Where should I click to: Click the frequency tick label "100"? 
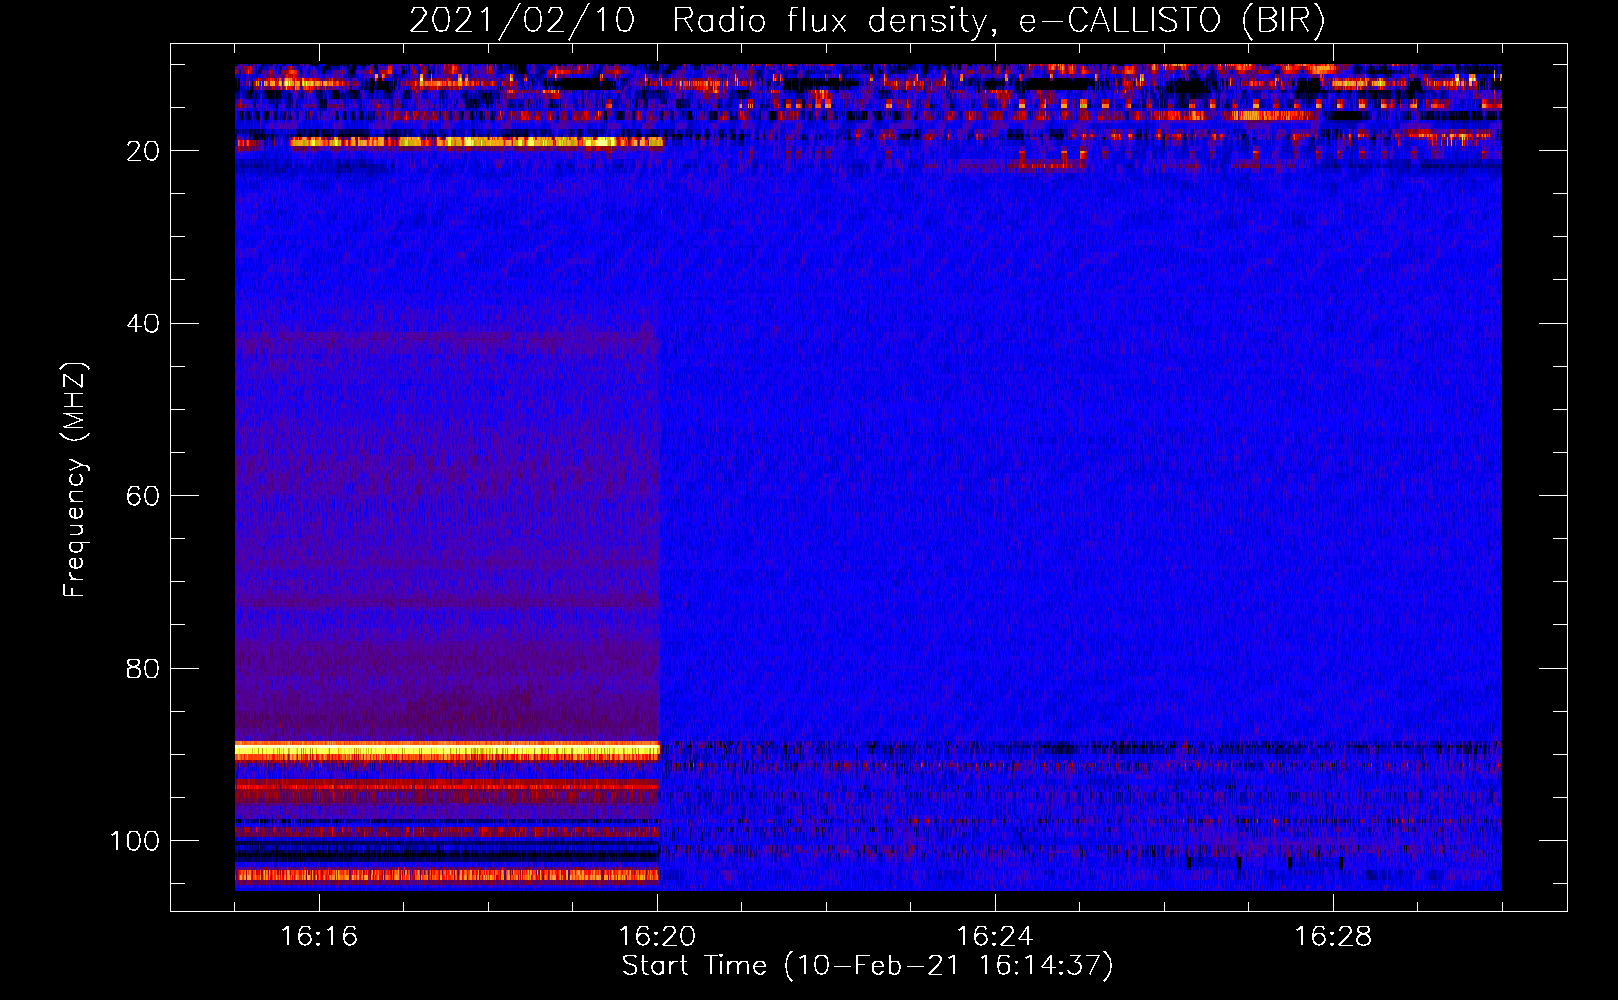click(135, 841)
